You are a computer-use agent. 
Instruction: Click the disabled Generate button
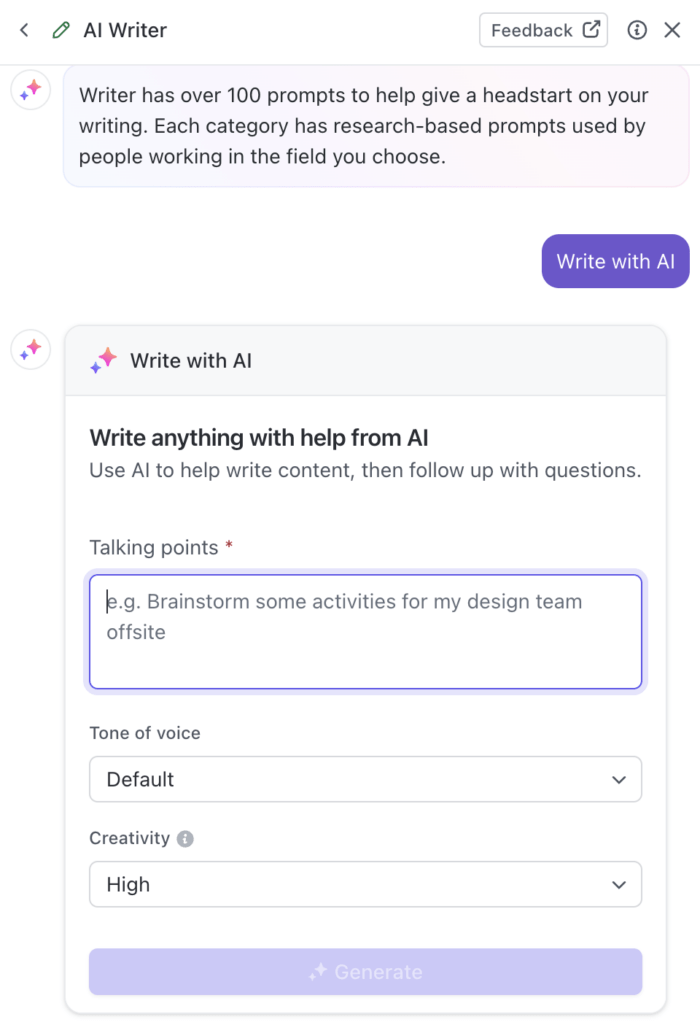coord(366,971)
